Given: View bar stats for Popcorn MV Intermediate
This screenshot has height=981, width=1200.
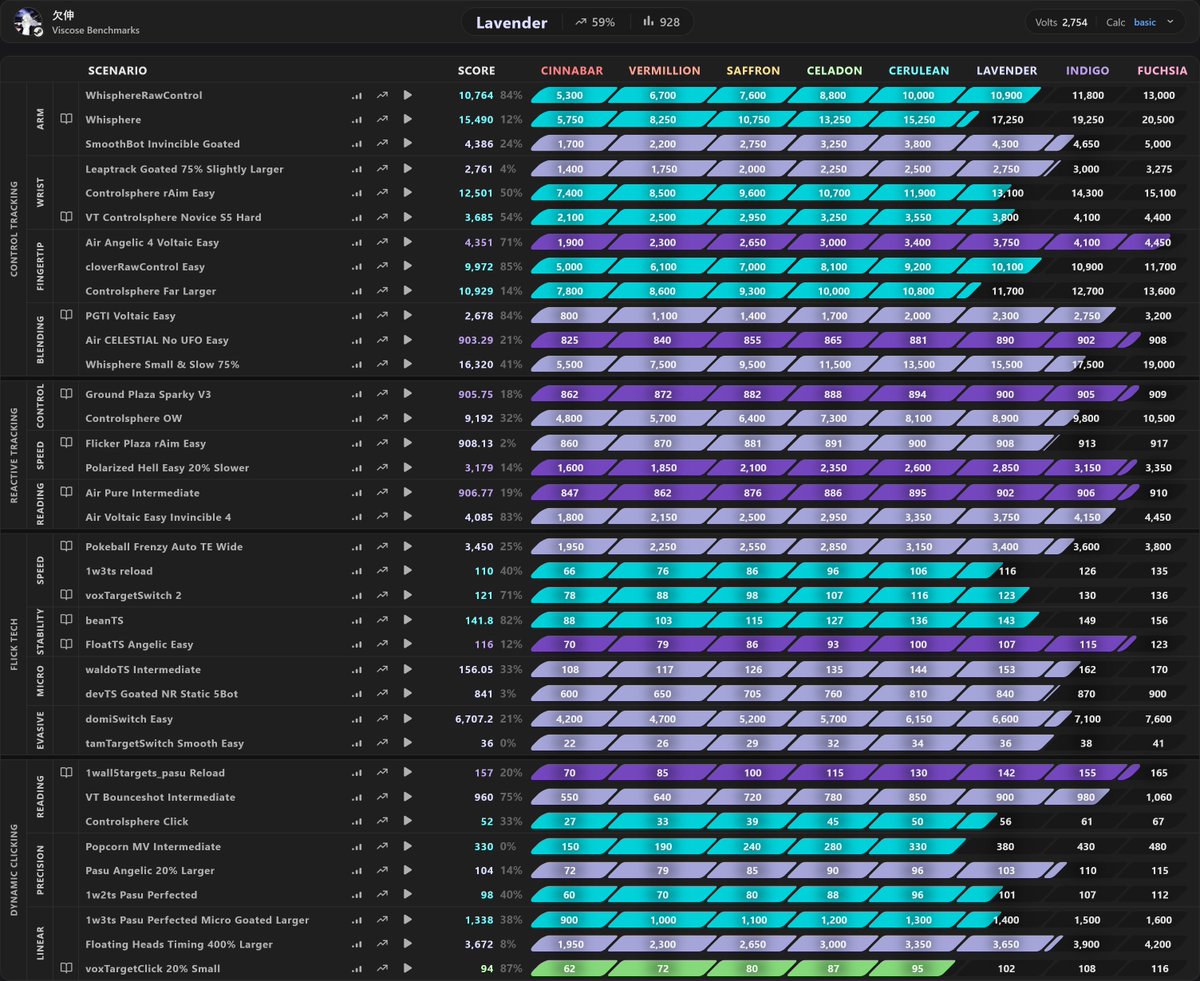Looking at the screenshot, I should 357,847.
